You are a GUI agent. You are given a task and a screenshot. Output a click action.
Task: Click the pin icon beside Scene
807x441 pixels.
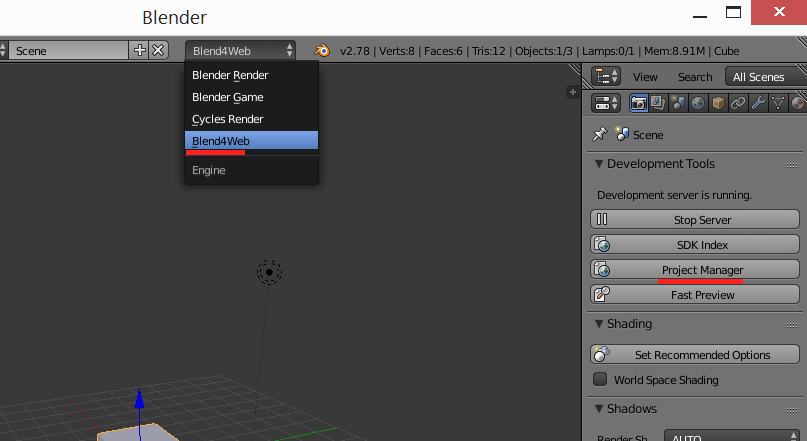tap(599, 134)
